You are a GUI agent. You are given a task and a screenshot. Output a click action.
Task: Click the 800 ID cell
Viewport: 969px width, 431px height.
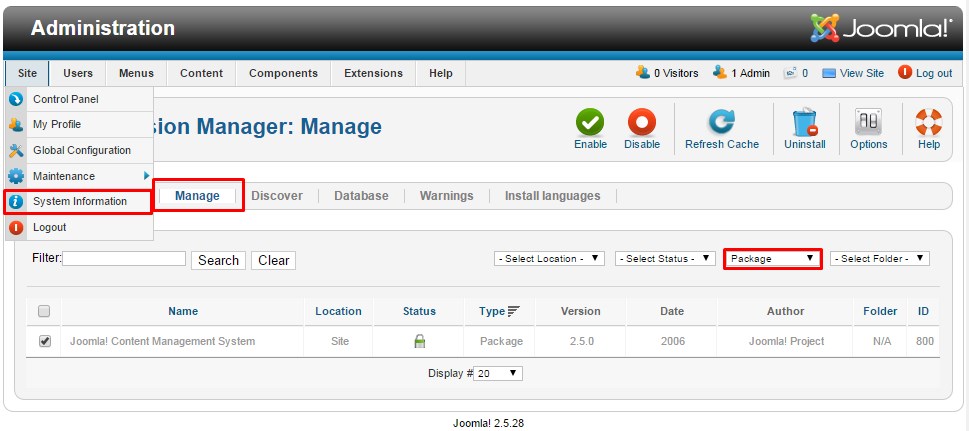(925, 341)
